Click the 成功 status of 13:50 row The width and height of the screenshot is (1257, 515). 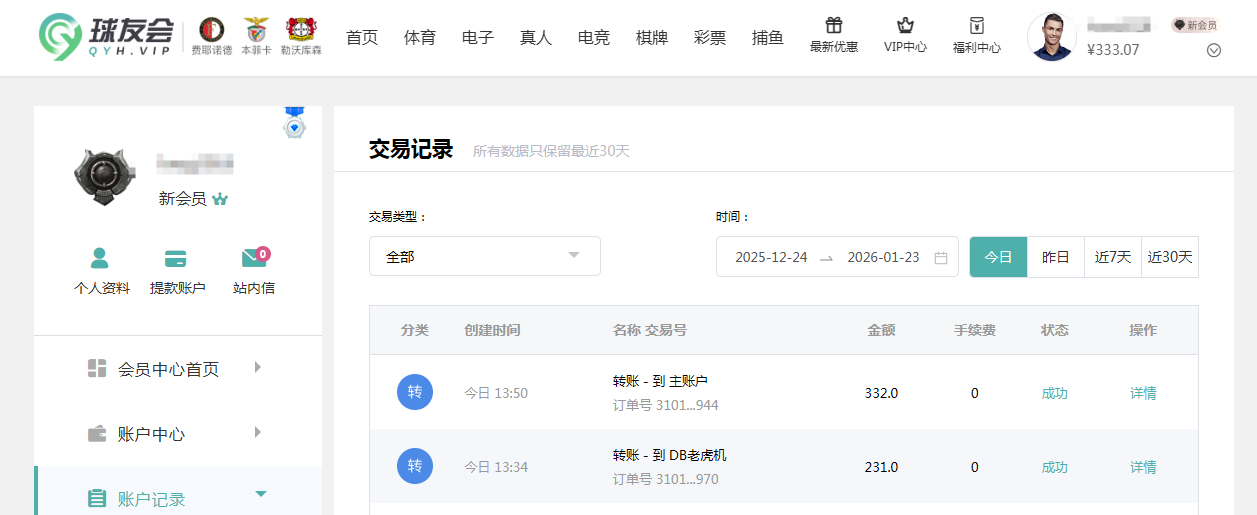point(1055,393)
